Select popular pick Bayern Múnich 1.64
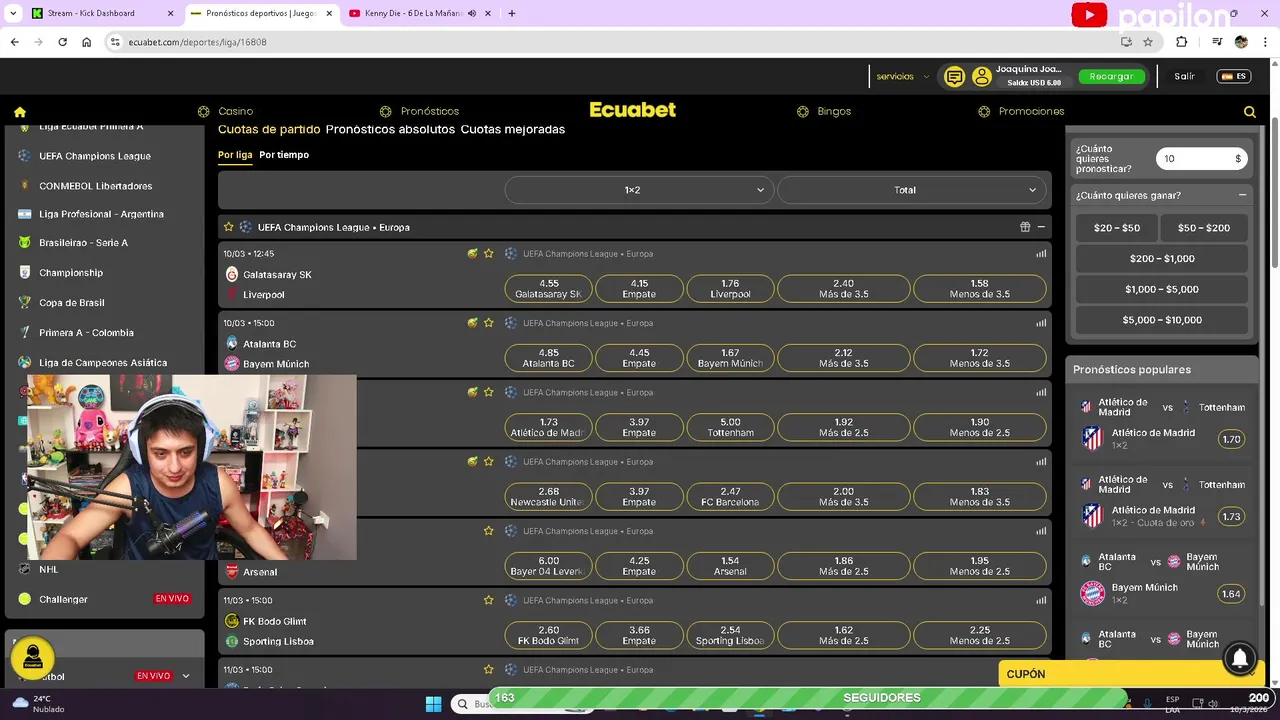Viewport: 1280px width, 720px height. point(1232,594)
